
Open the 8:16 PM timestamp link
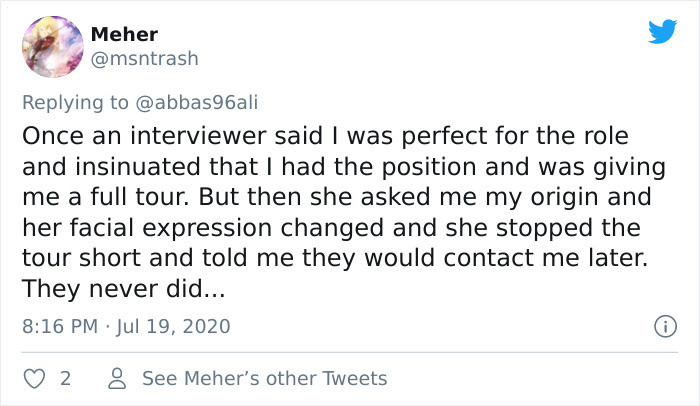[59, 326]
